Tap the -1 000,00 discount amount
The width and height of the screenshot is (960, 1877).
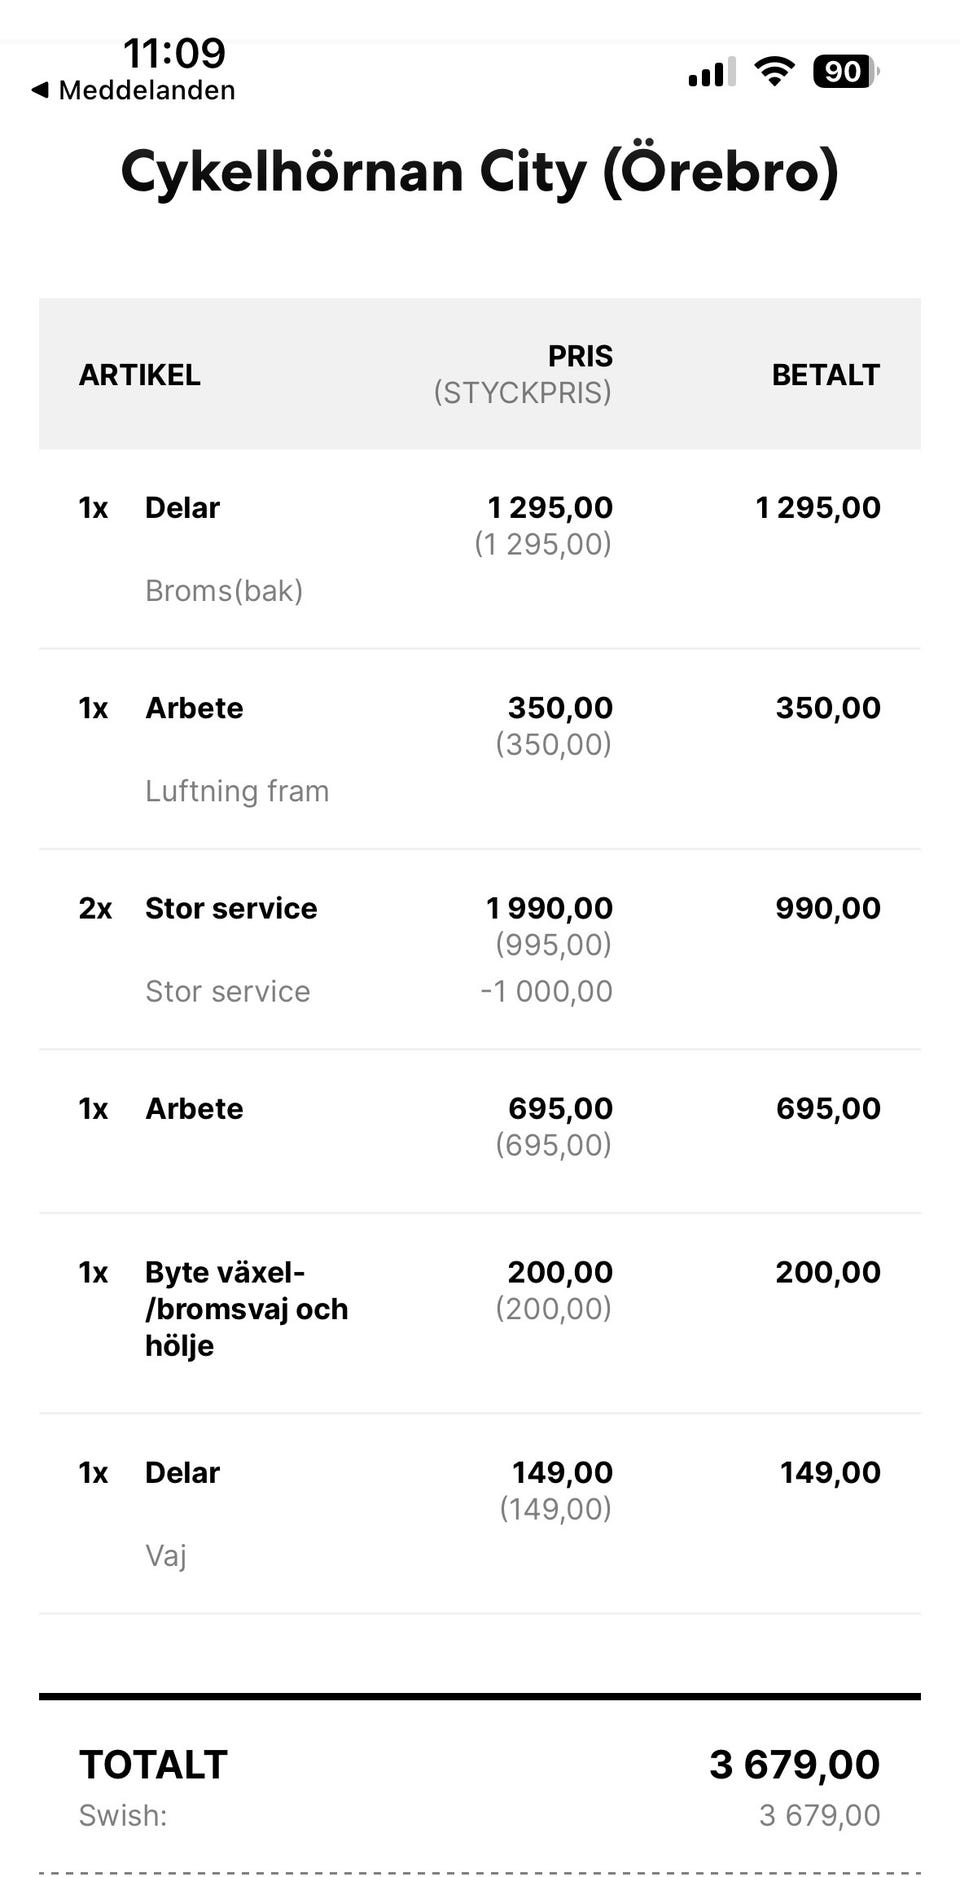pyautogui.click(x=546, y=991)
